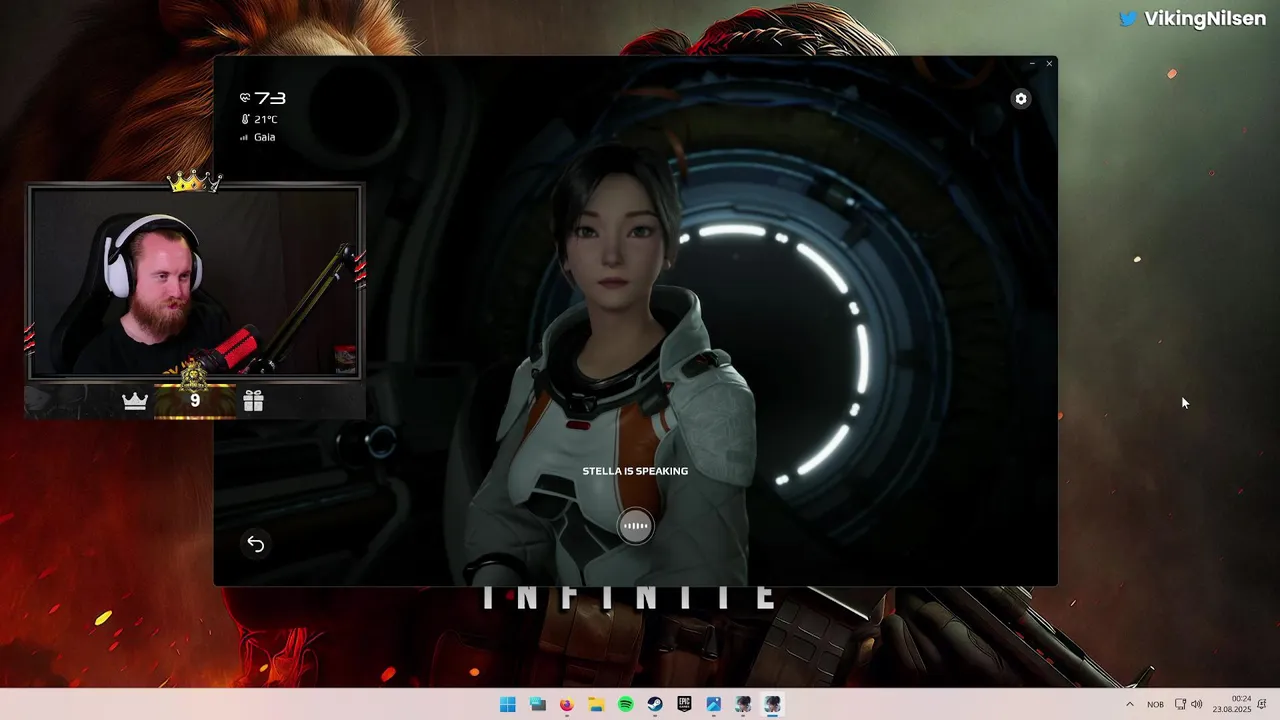Viewport: 1280px width, 720px height.
Task: Open the notifications bell icon
Action: 1262,705
